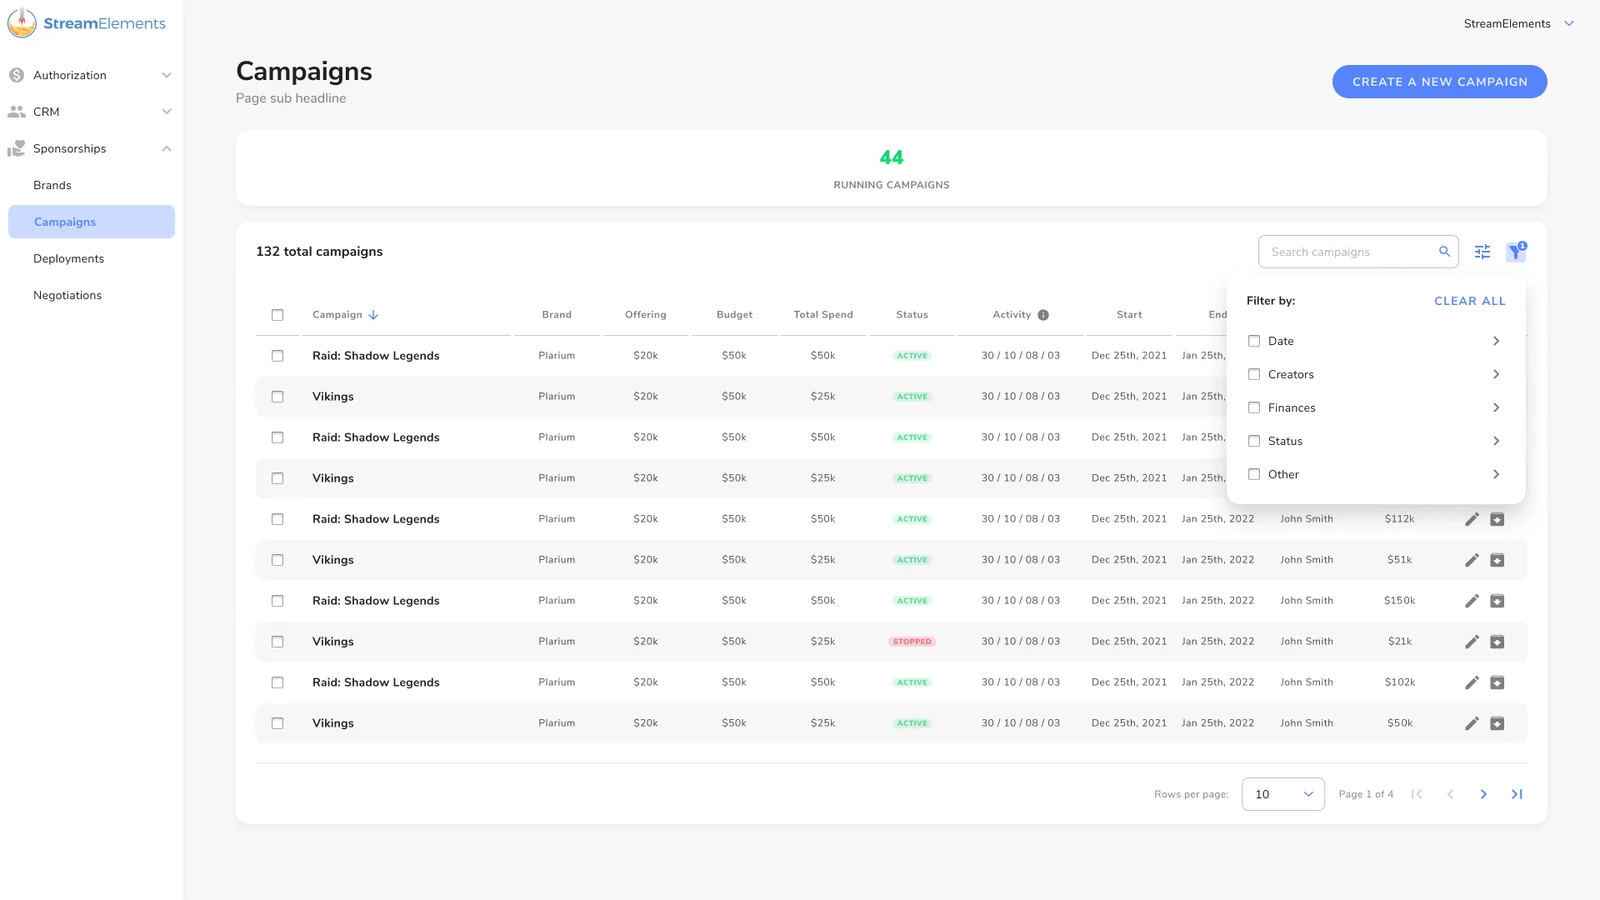
Task: Expand the CRM sidebar chevron
Action: [x=166, y=112]
